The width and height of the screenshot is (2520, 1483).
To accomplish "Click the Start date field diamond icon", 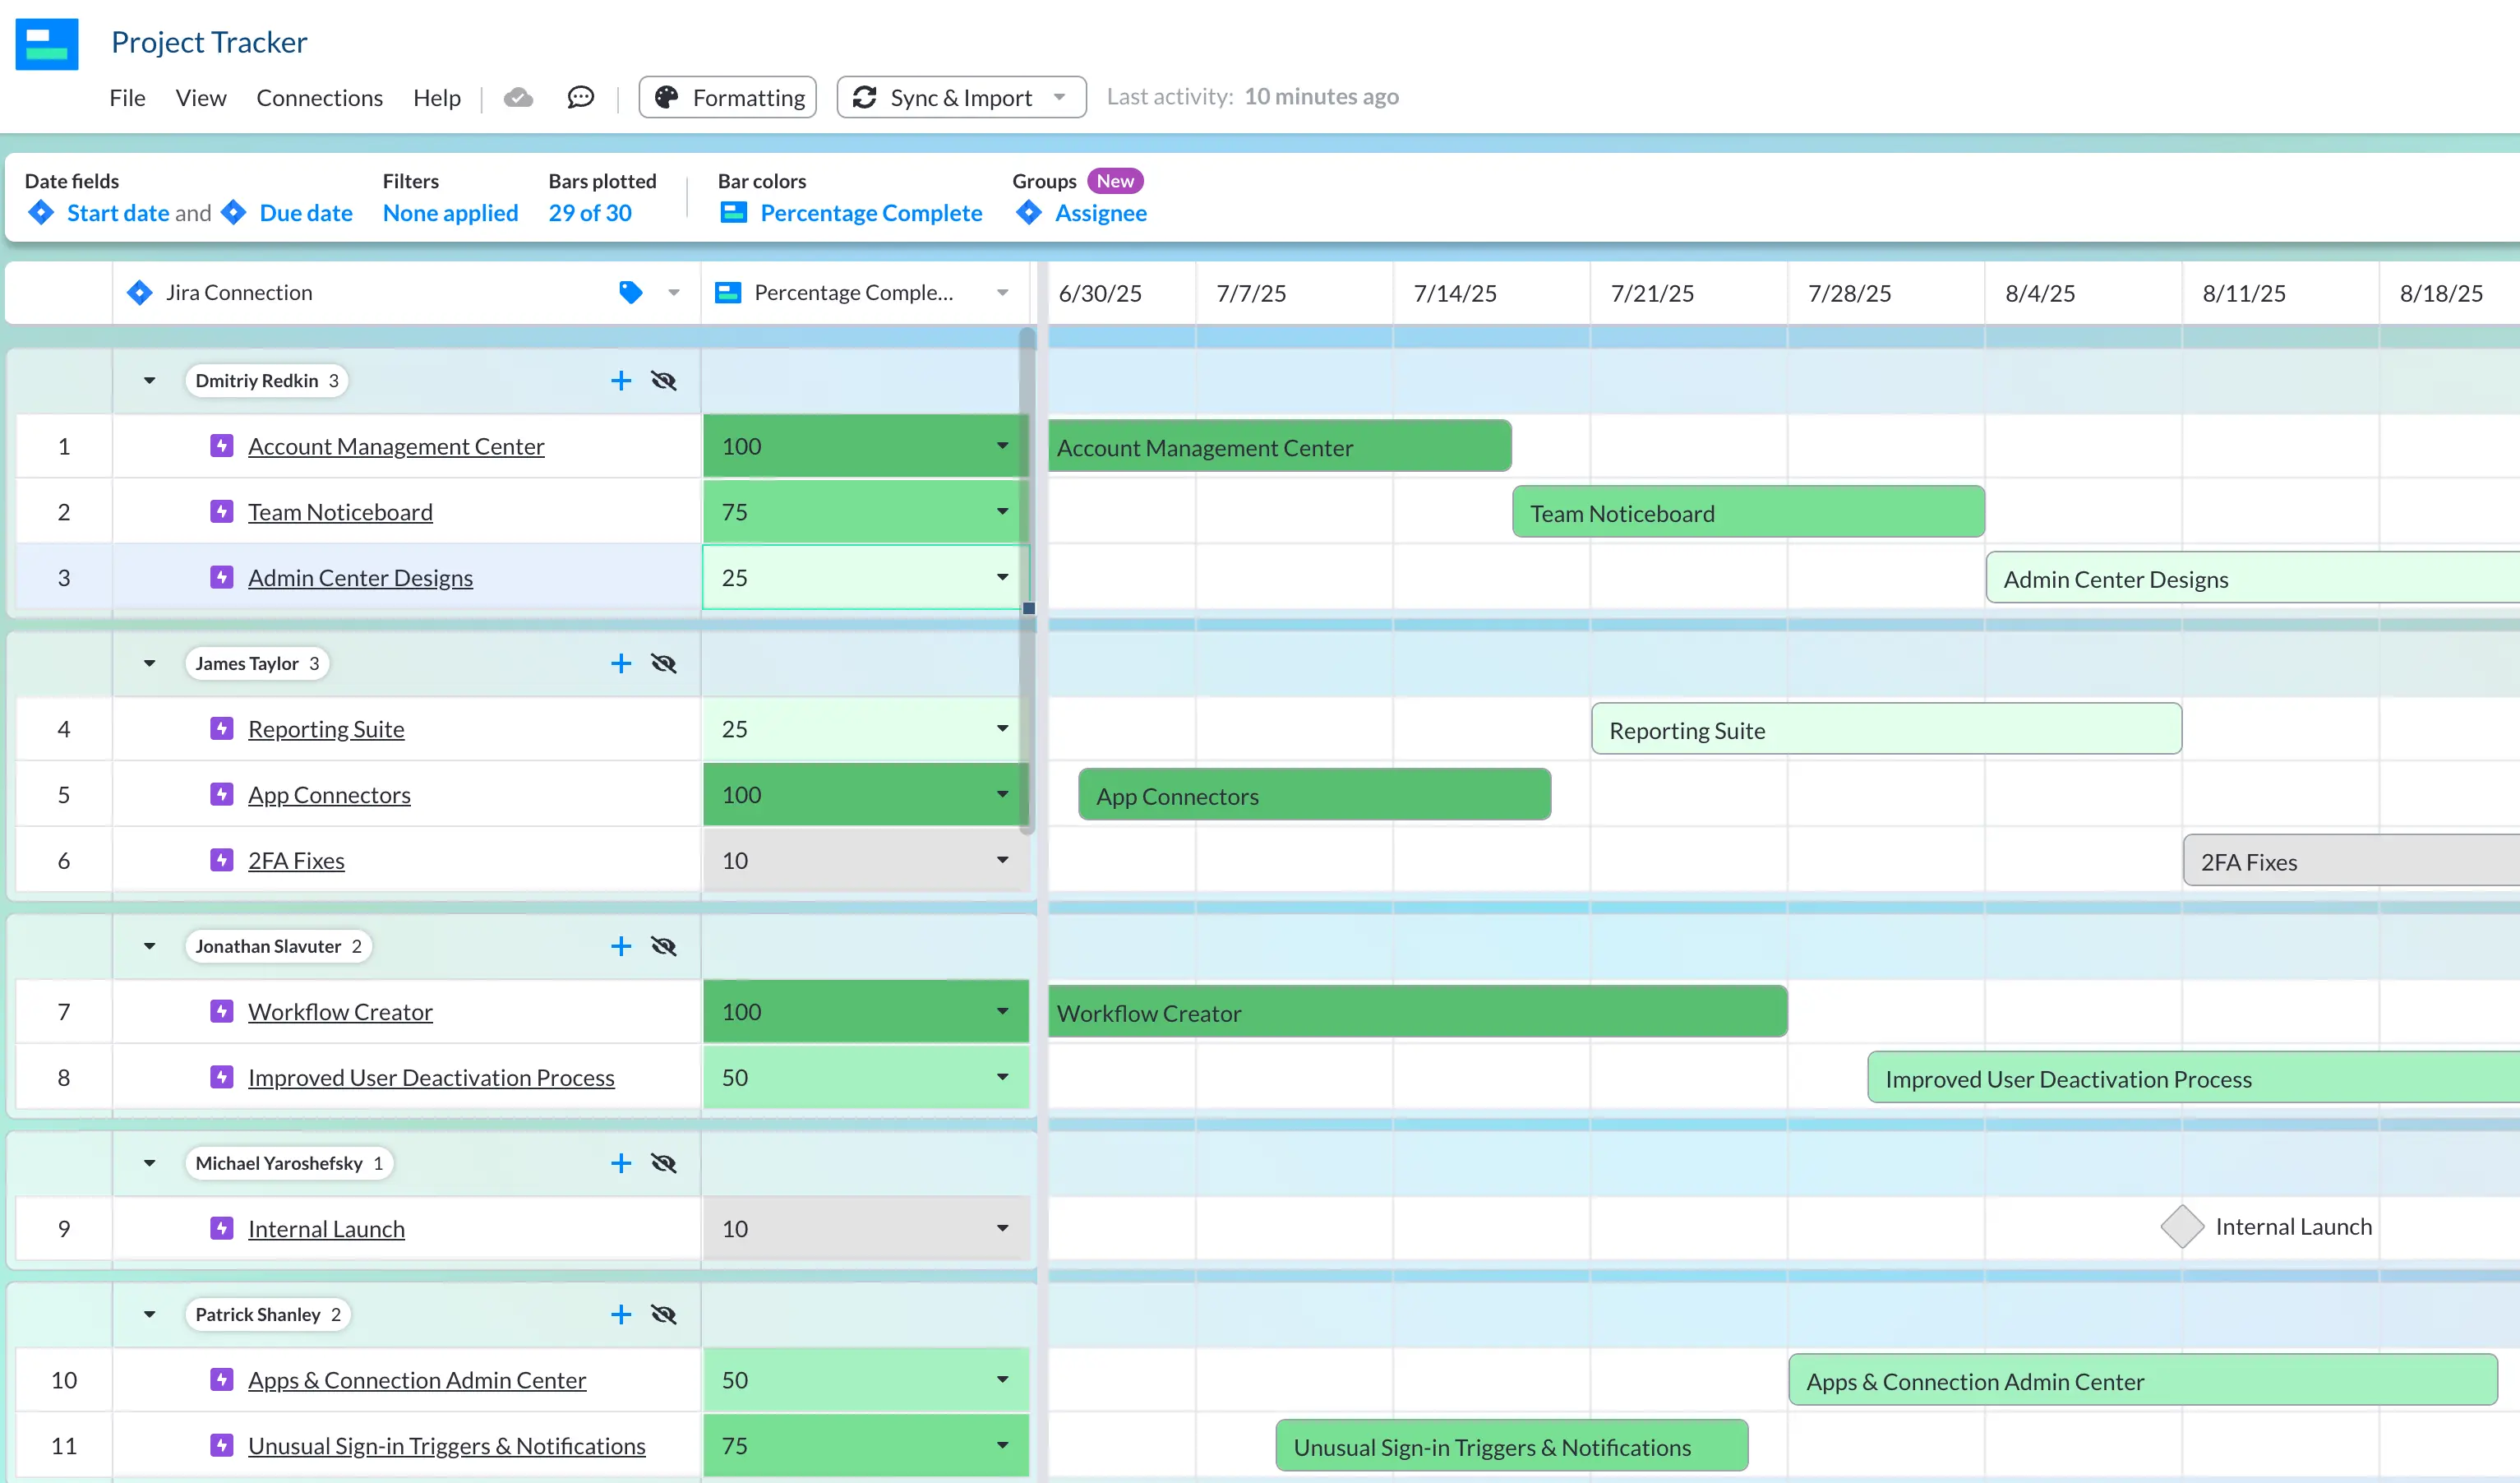I will pos(41,212).
